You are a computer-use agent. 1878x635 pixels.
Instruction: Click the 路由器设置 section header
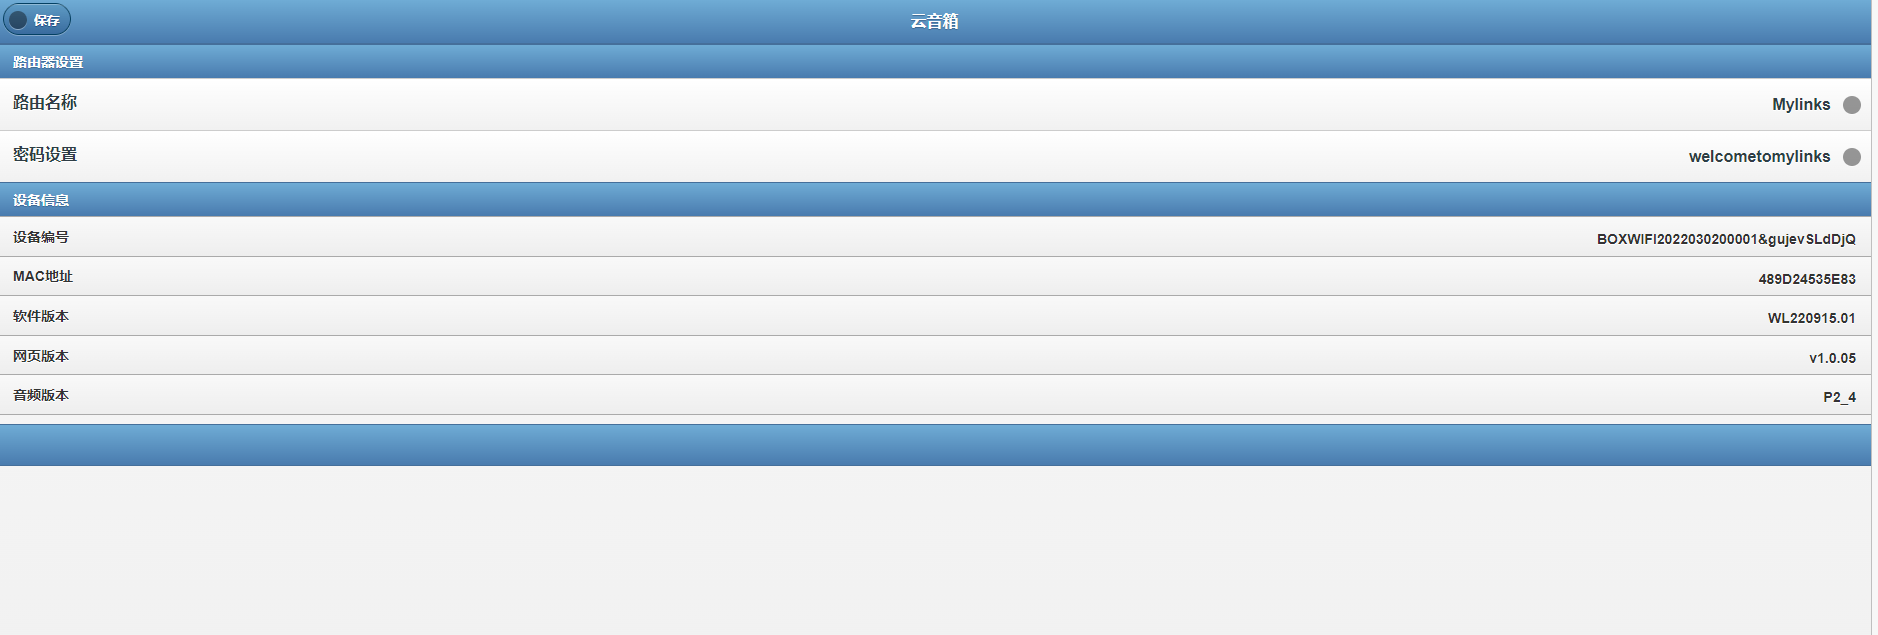point(48,62)
